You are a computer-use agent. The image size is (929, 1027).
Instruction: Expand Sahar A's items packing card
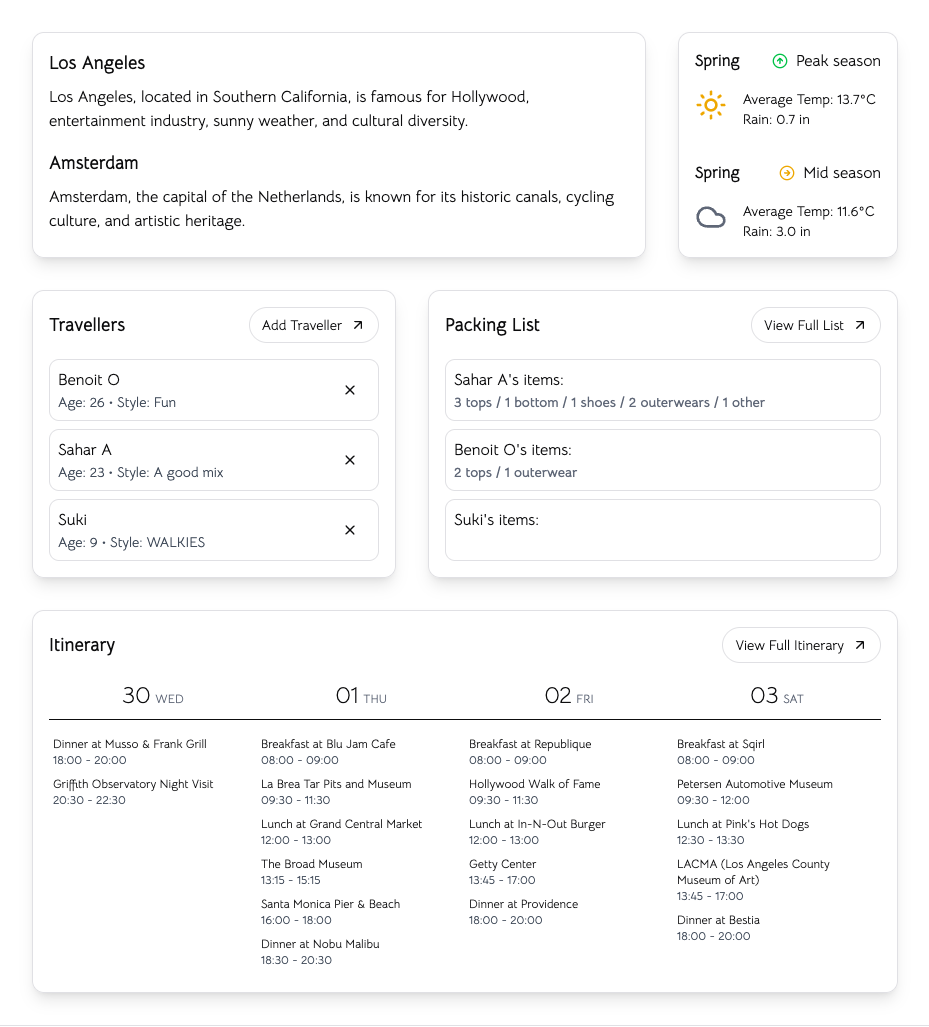(x=662, y=390)
